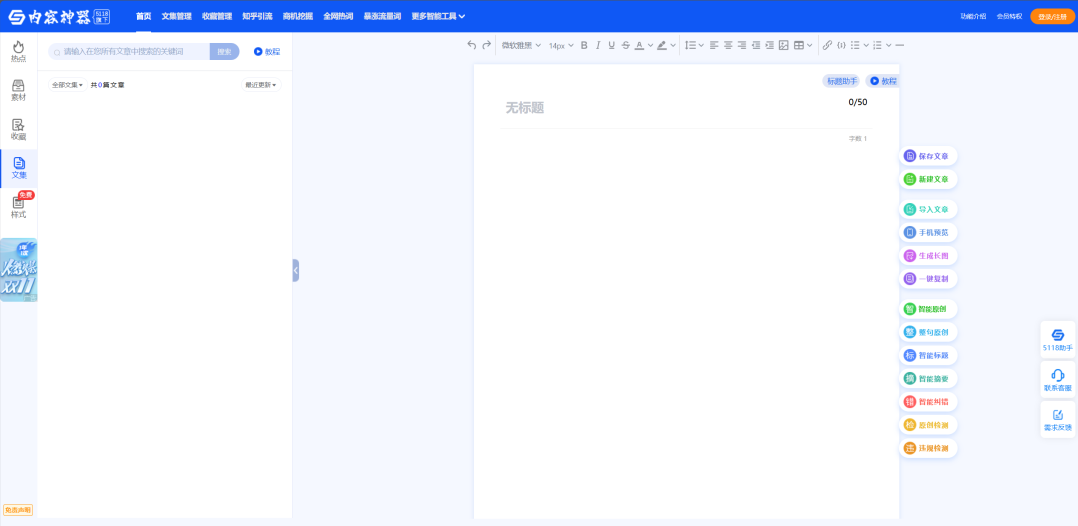Open the 最近更新 sort dropdown
The width and height of the screenshot is (1078, 526).
[x=260, y=85]
